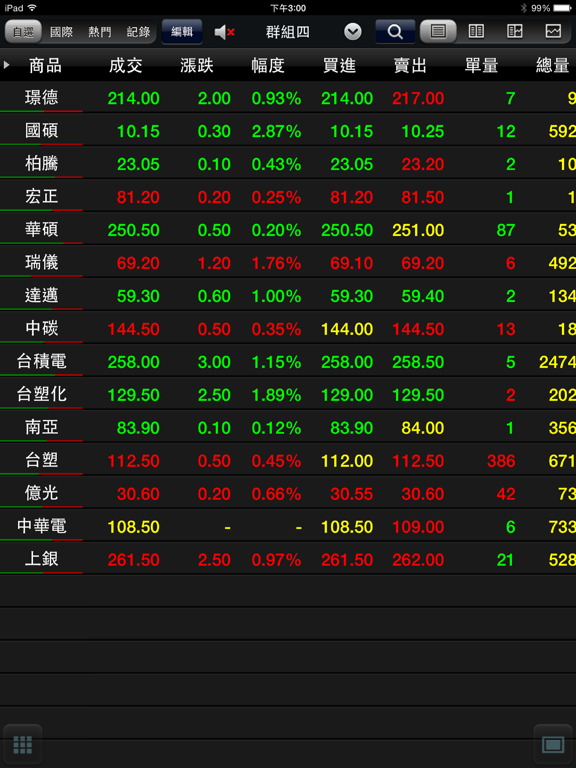Select the 自選 tab
576x768 pixels.
coord(24,32)
